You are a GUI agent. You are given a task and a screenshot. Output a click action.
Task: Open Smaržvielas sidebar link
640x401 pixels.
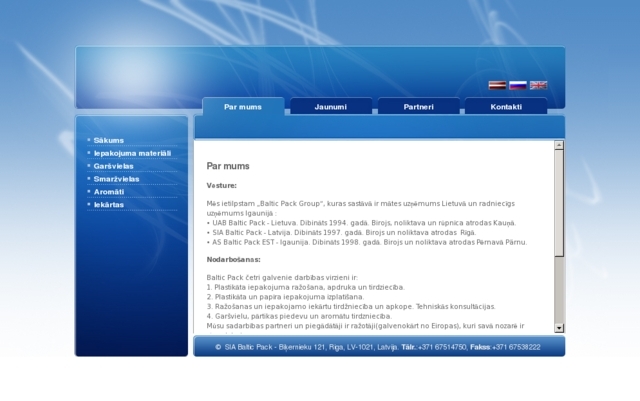pyautogui.click(x=116, y=179)
